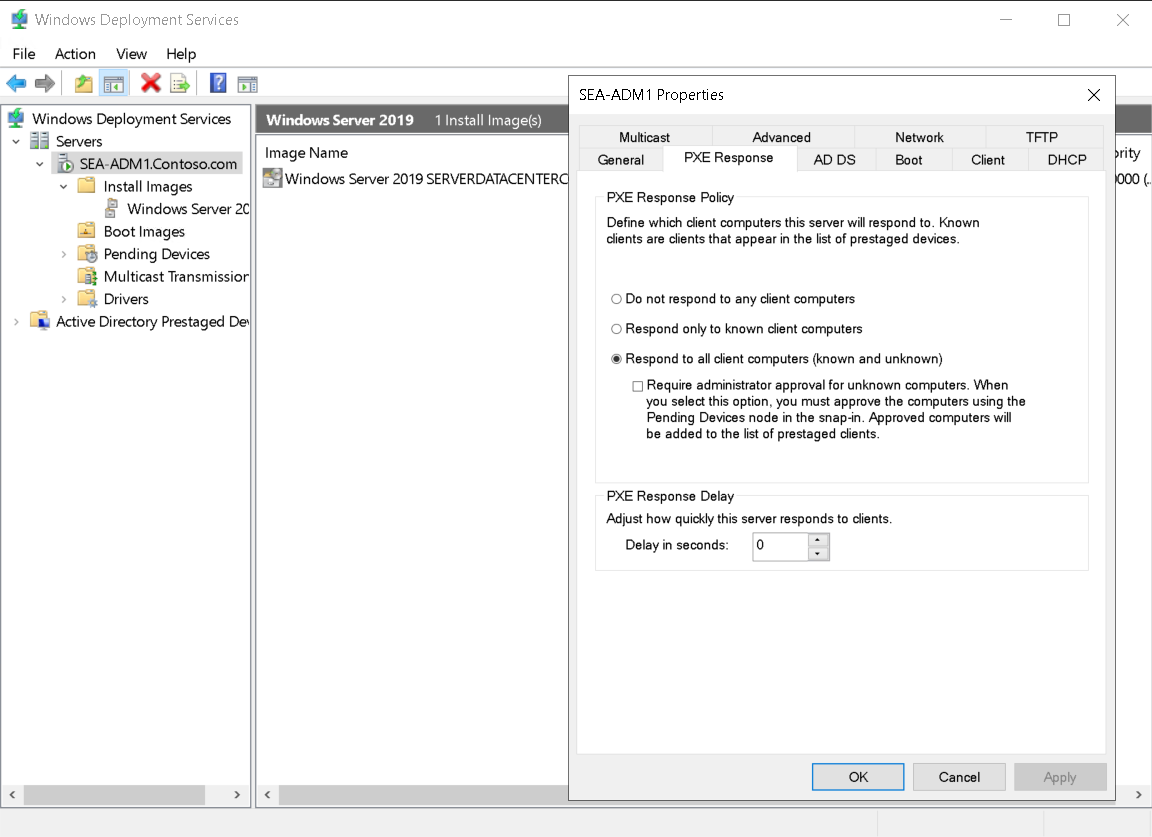
Task: Click the Export List toolbar icon
Action: coord(181,83)
